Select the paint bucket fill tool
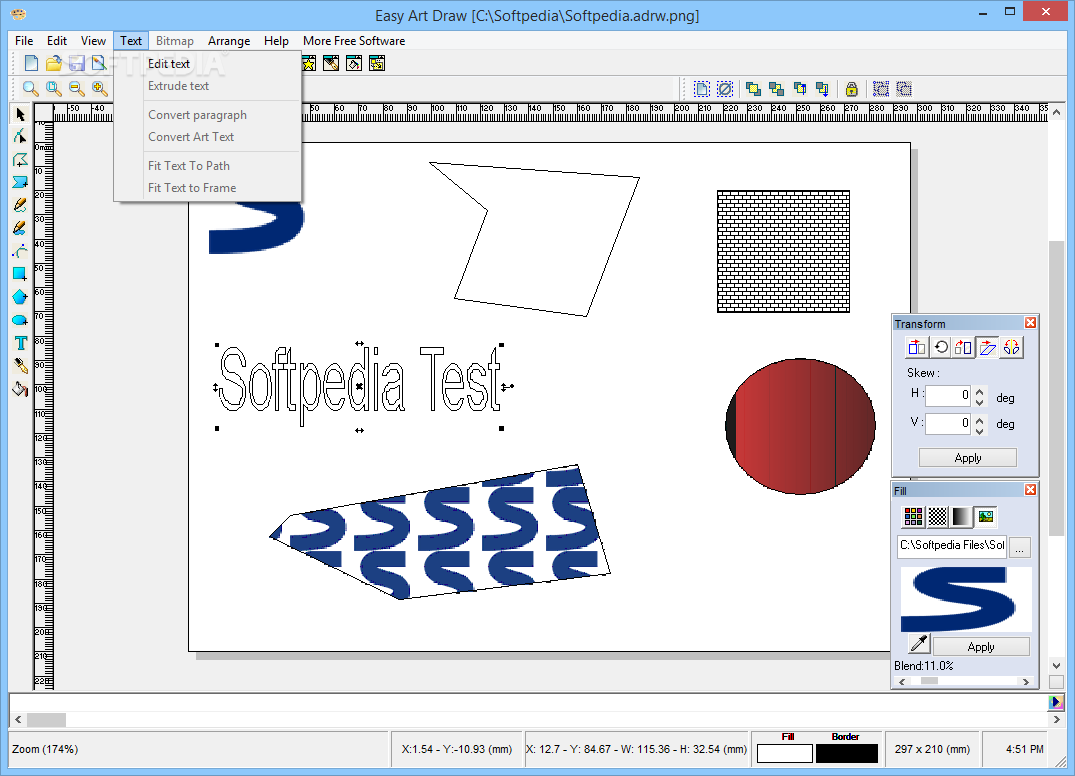Image resolution: width=1075 pixels, height=776 pixels. click(x=20, y=389)
